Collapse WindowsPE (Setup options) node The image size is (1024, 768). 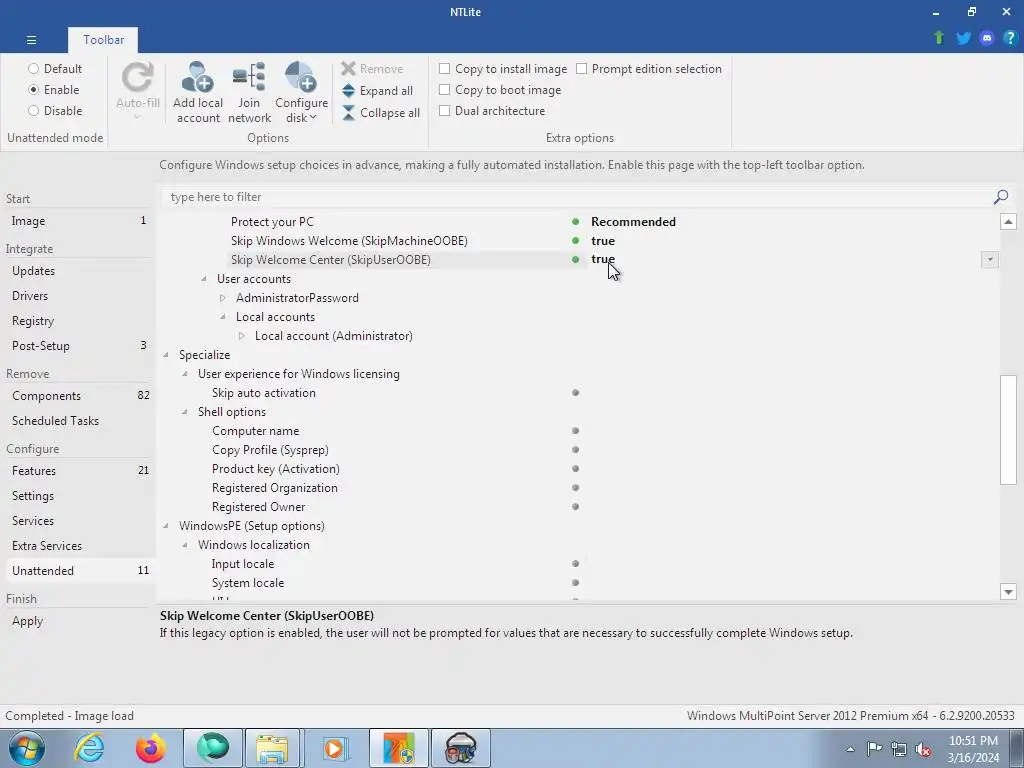[166, 526]
